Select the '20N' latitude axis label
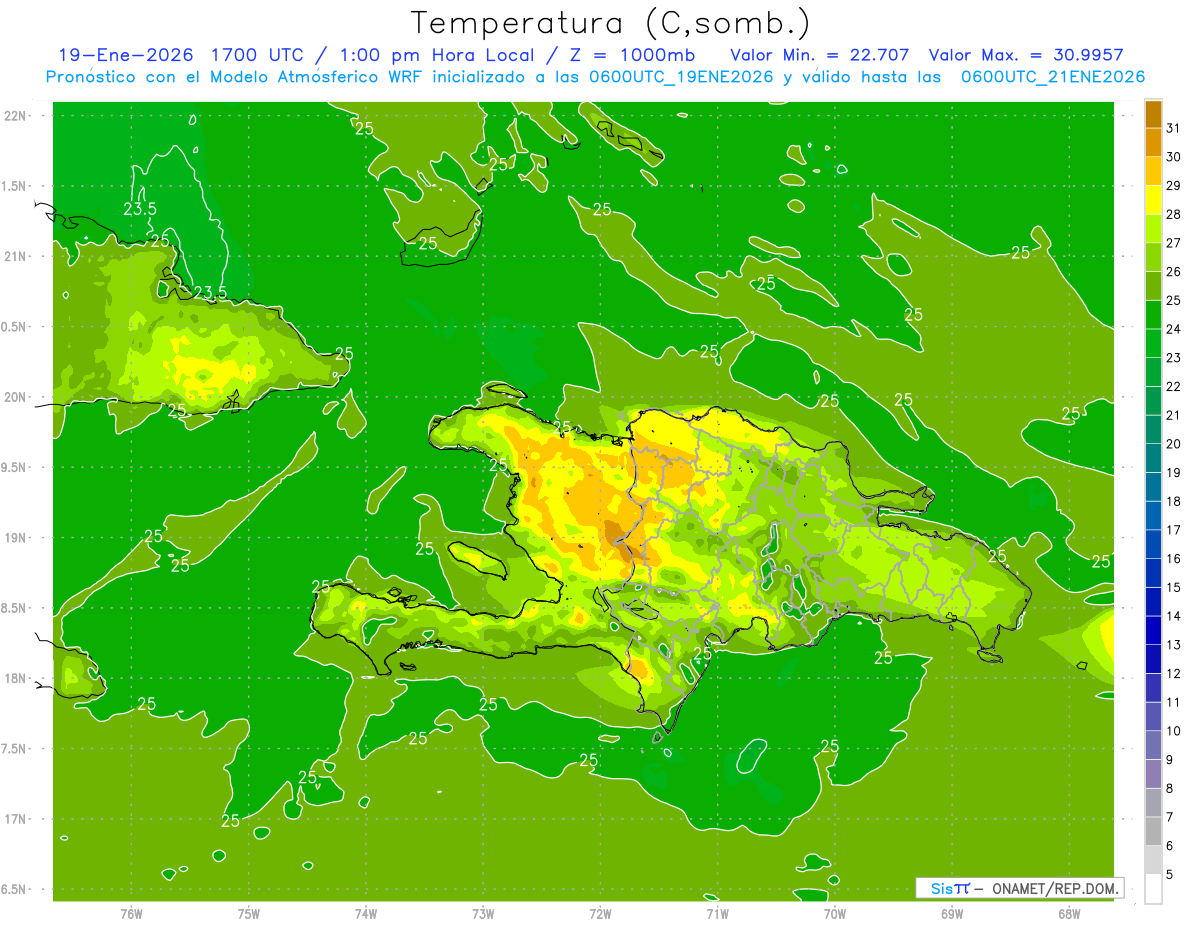This screenshot has height=927, width=1200. (x=15, y=397)
